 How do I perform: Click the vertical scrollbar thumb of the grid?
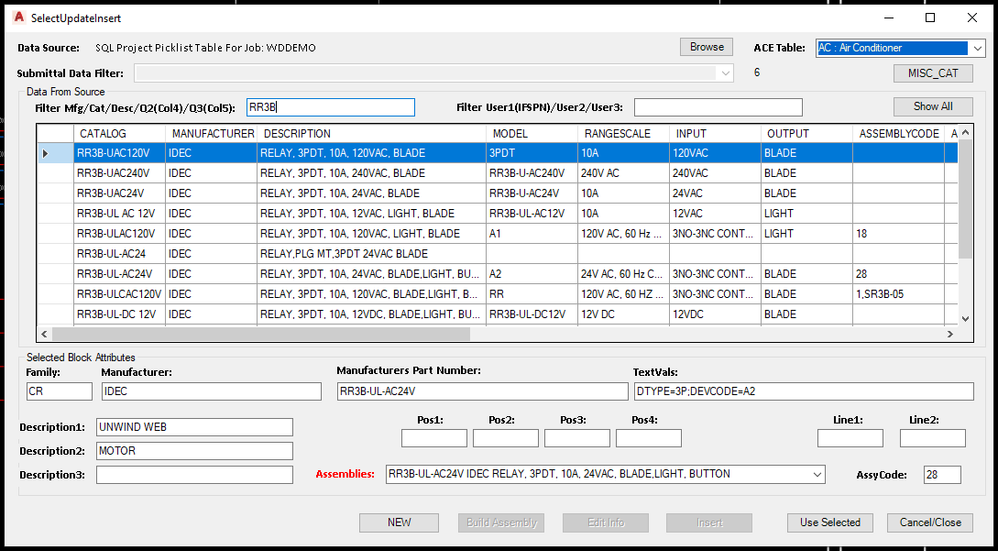coord(965,199)
